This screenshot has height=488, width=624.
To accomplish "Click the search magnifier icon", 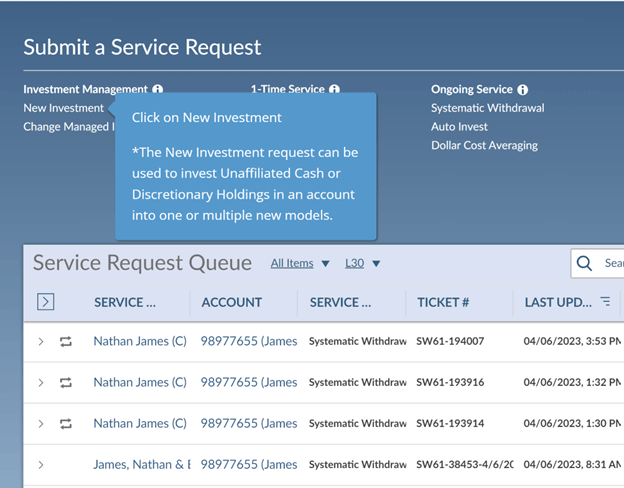I will (x=585, y=264).
